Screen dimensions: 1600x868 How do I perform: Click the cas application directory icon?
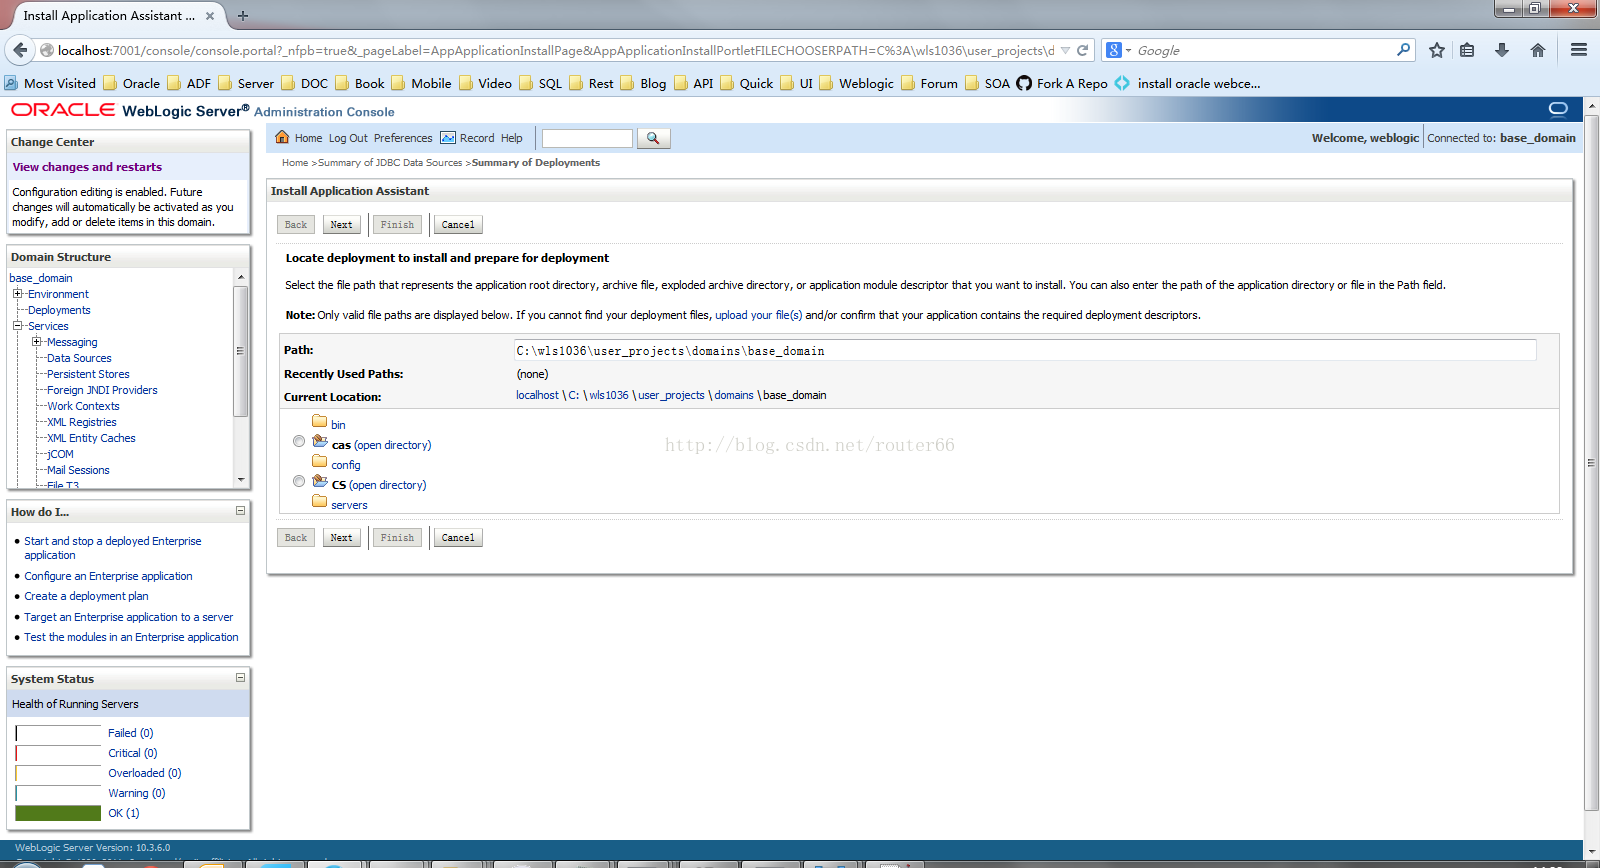[320, 441]
